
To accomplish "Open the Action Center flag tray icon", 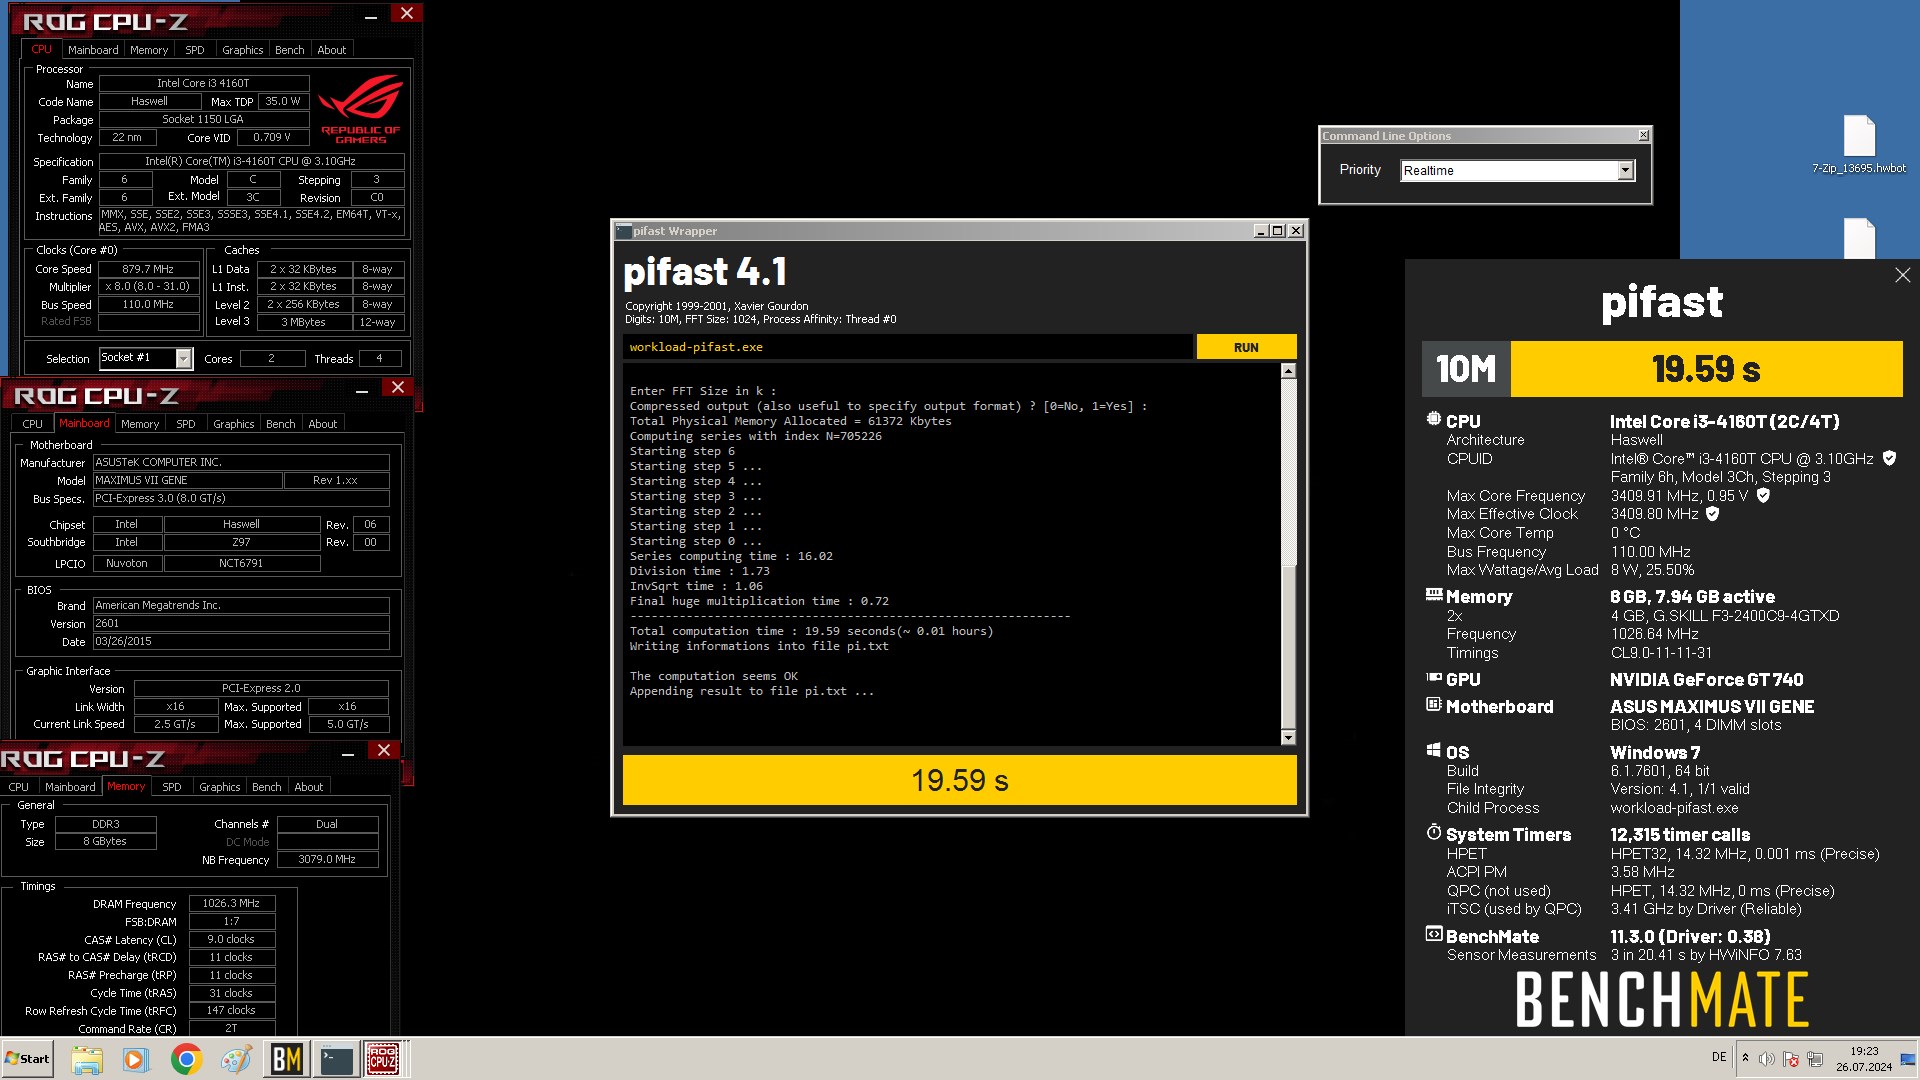I will pos(1791,1058).
